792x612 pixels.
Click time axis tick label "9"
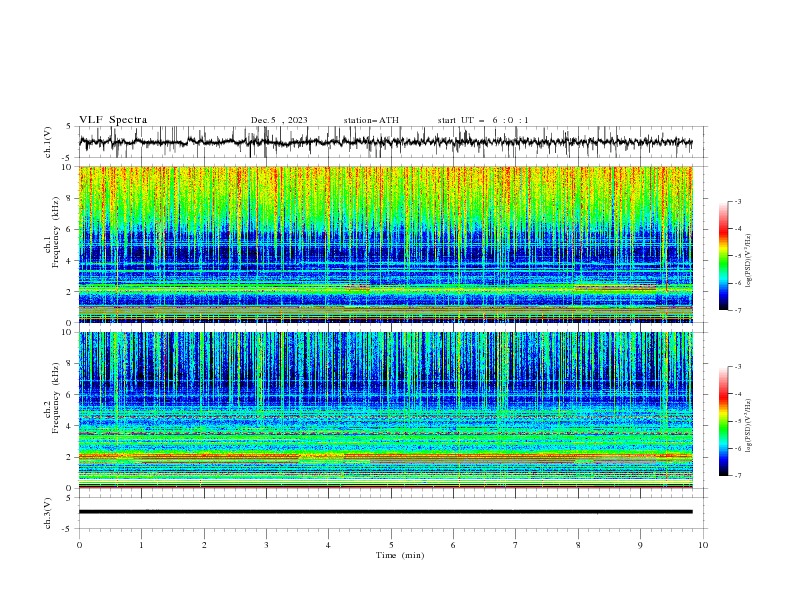point(640,545)
